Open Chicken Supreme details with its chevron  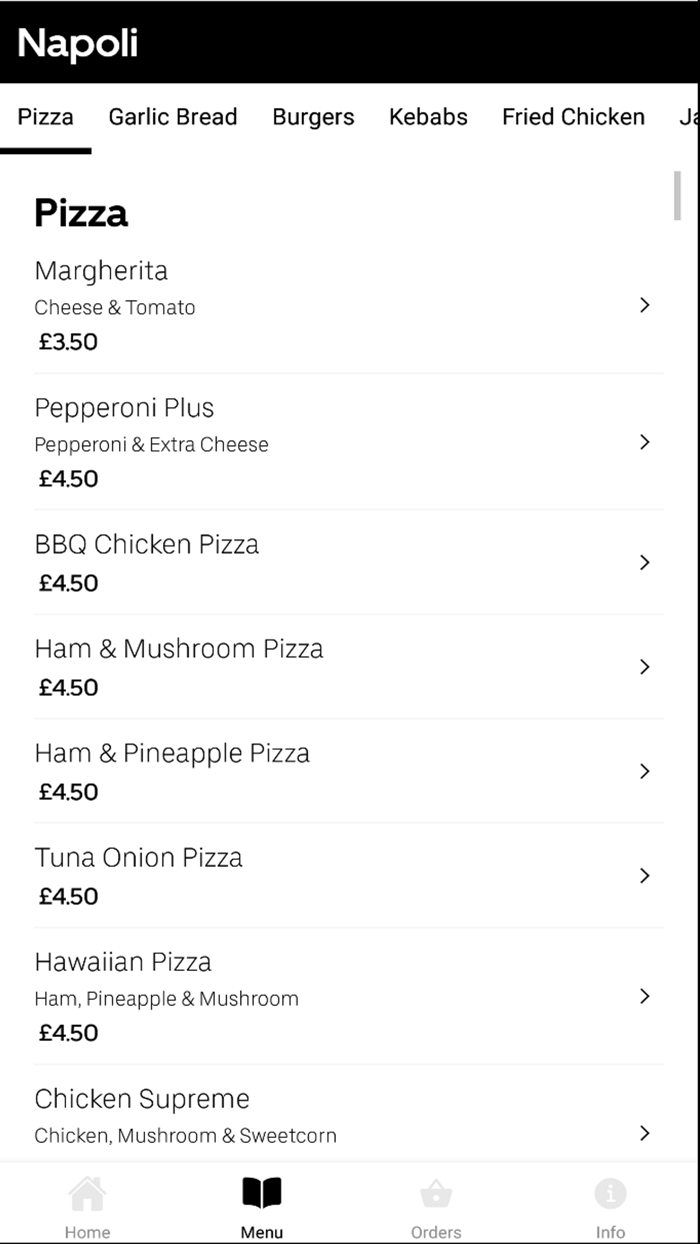tap(644, 1133)
